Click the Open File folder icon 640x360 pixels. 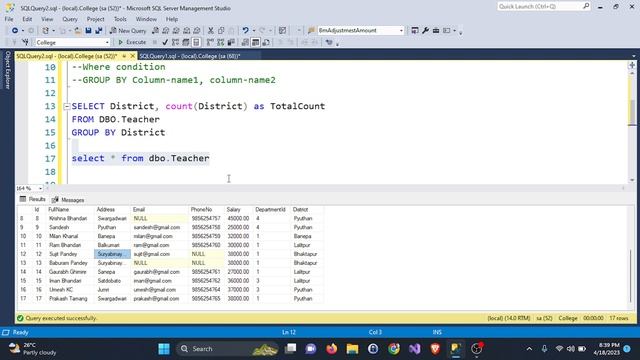pyautogui.click(x=77, y=31)
